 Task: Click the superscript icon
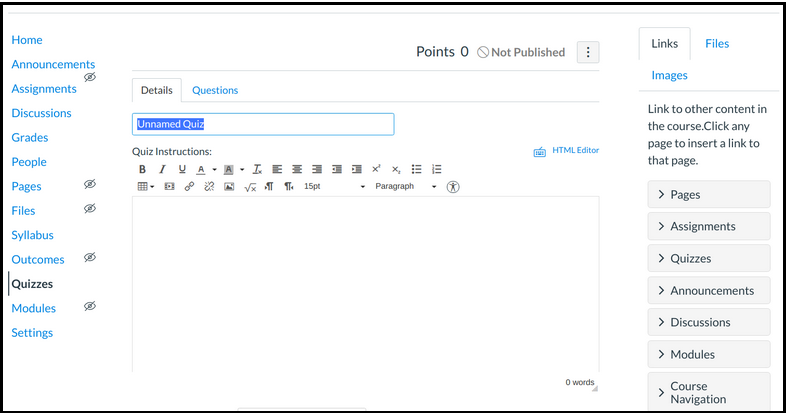tap(376, 169)
